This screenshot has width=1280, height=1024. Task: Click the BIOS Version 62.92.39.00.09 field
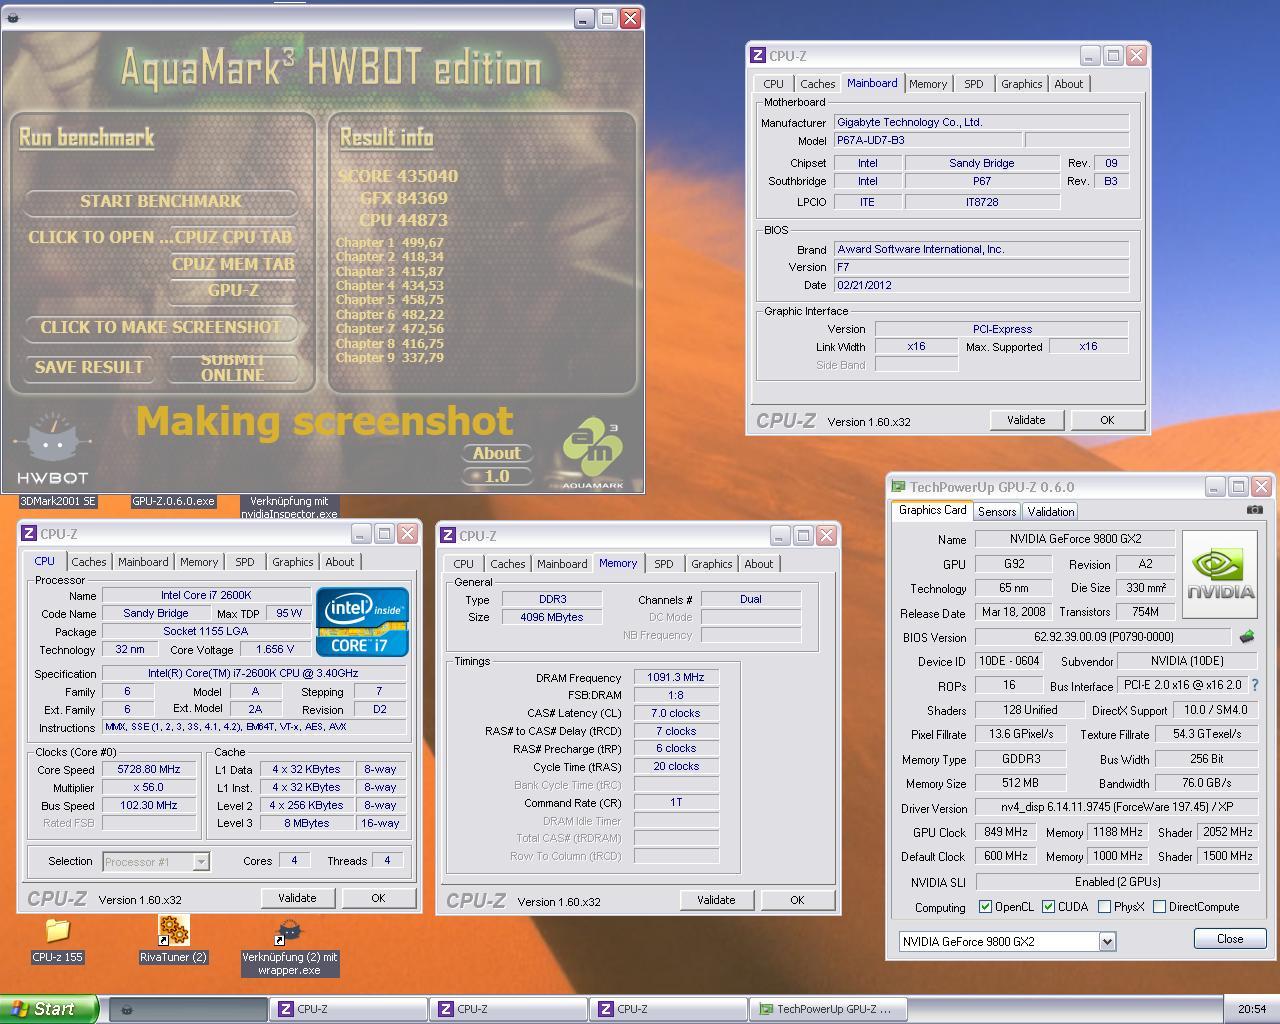coord(1103,636)
